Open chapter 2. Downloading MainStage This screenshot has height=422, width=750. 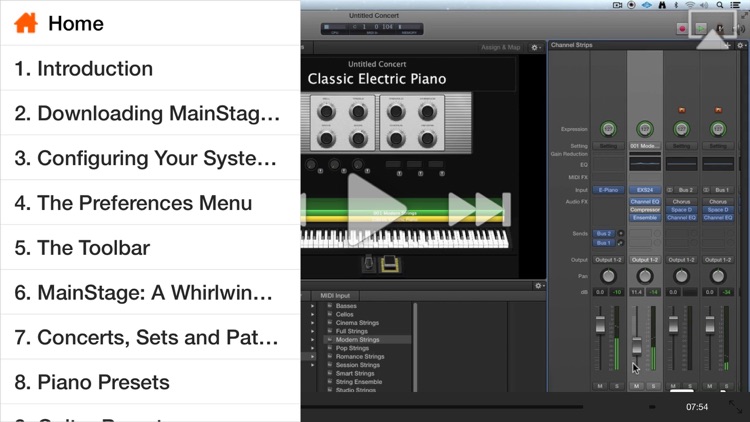[x=150, y=113]
